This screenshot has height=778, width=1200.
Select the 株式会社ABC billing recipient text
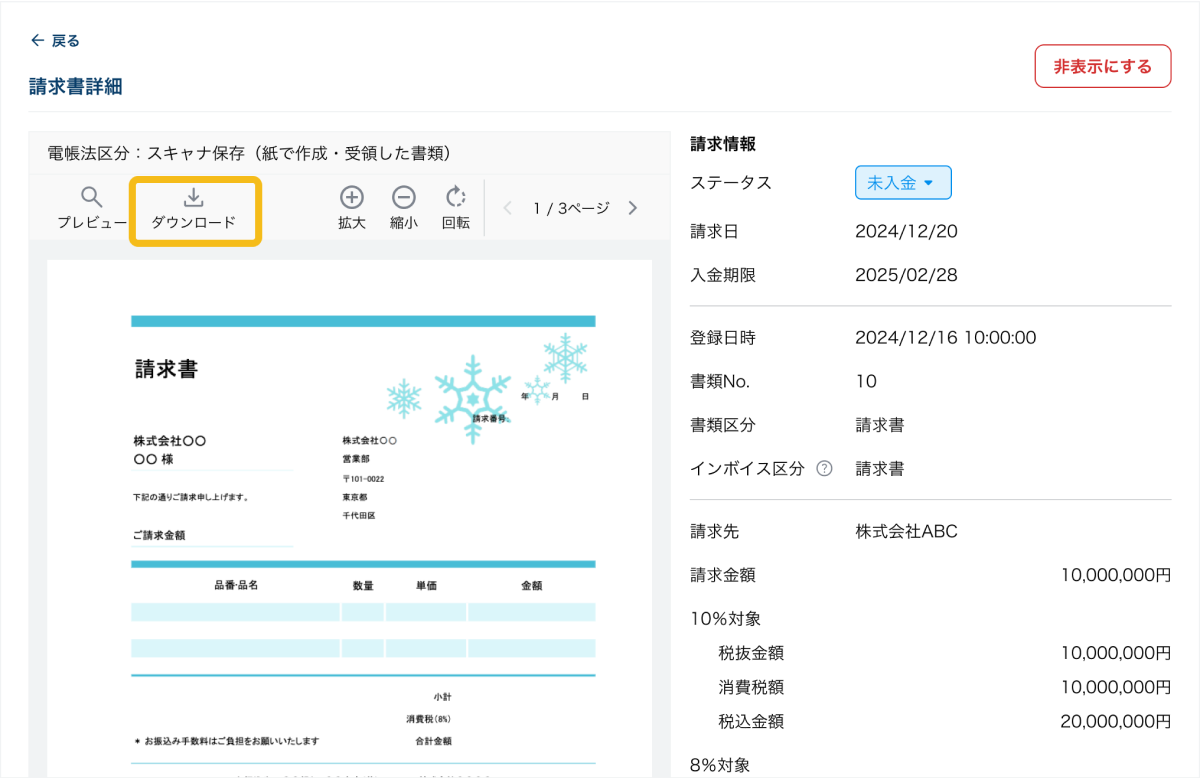[906, 531]
